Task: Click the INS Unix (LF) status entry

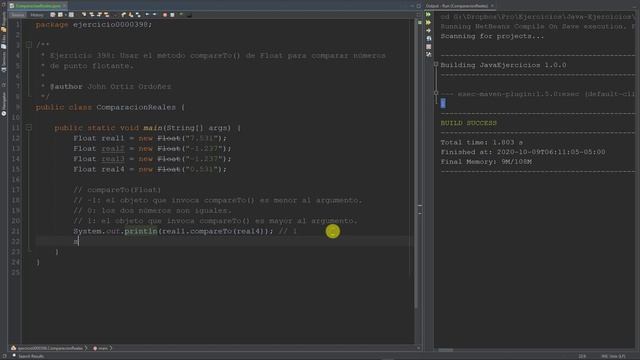Action: point(613,356)
